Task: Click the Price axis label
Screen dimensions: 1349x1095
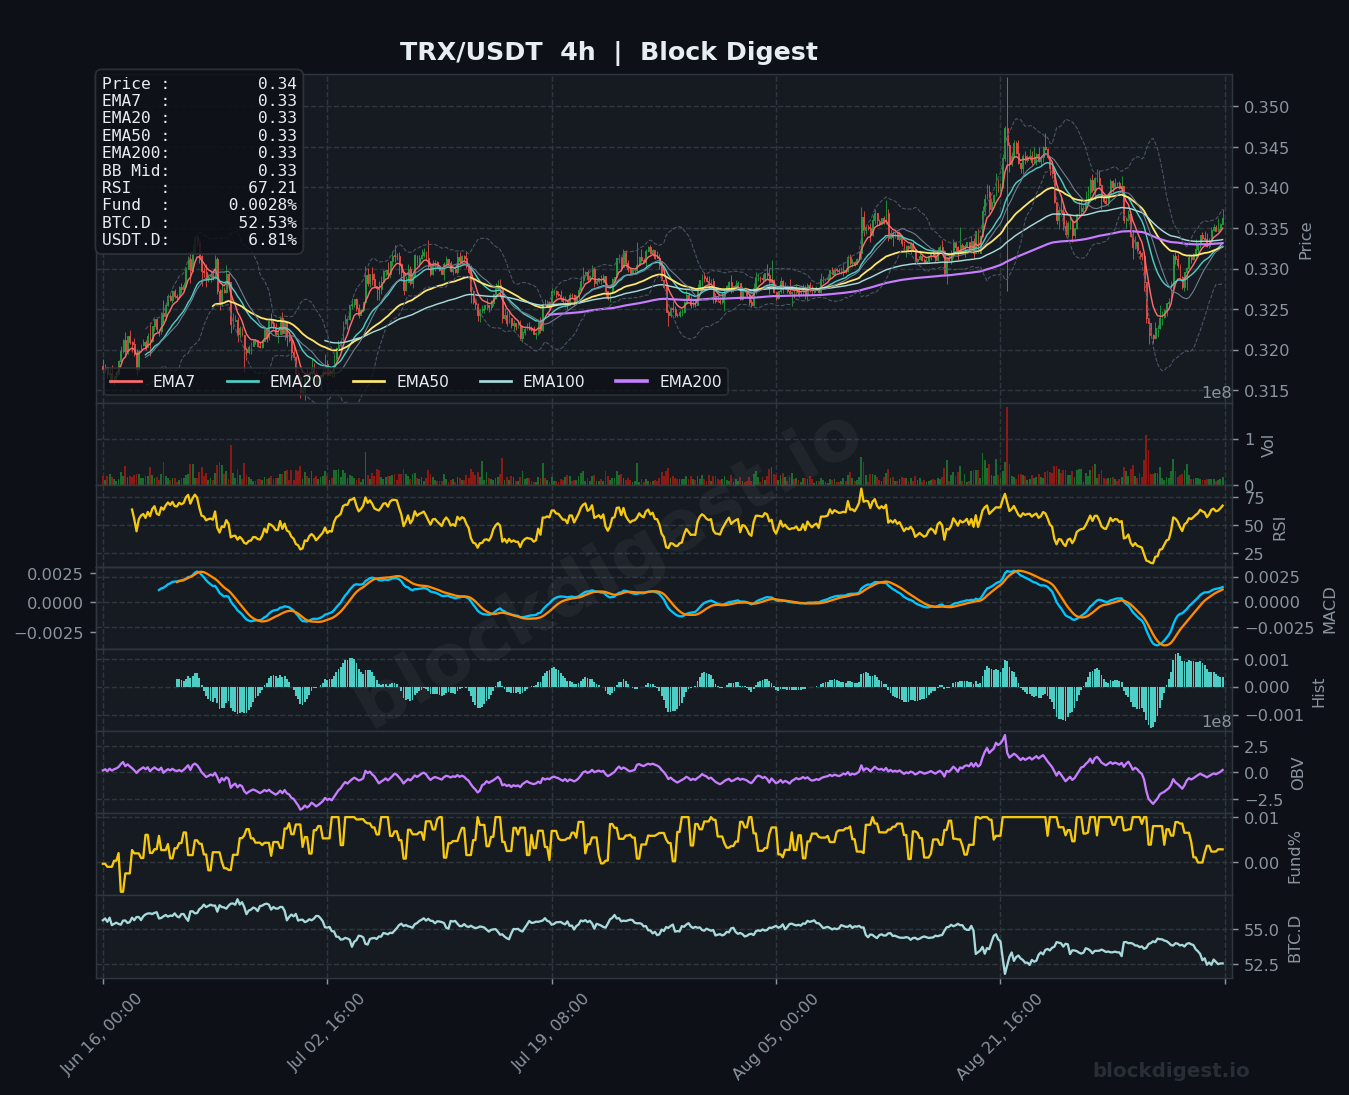Action: pos(1305,241)
